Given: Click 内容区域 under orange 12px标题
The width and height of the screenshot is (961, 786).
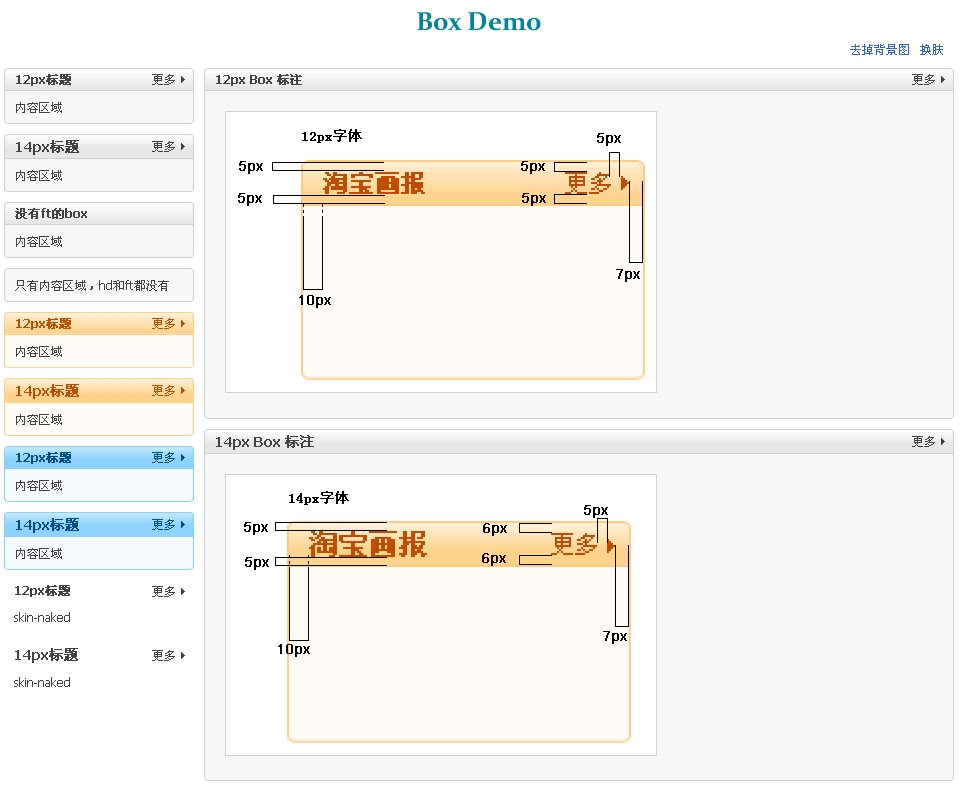Looking at the screenshot, I should (39, 352).
